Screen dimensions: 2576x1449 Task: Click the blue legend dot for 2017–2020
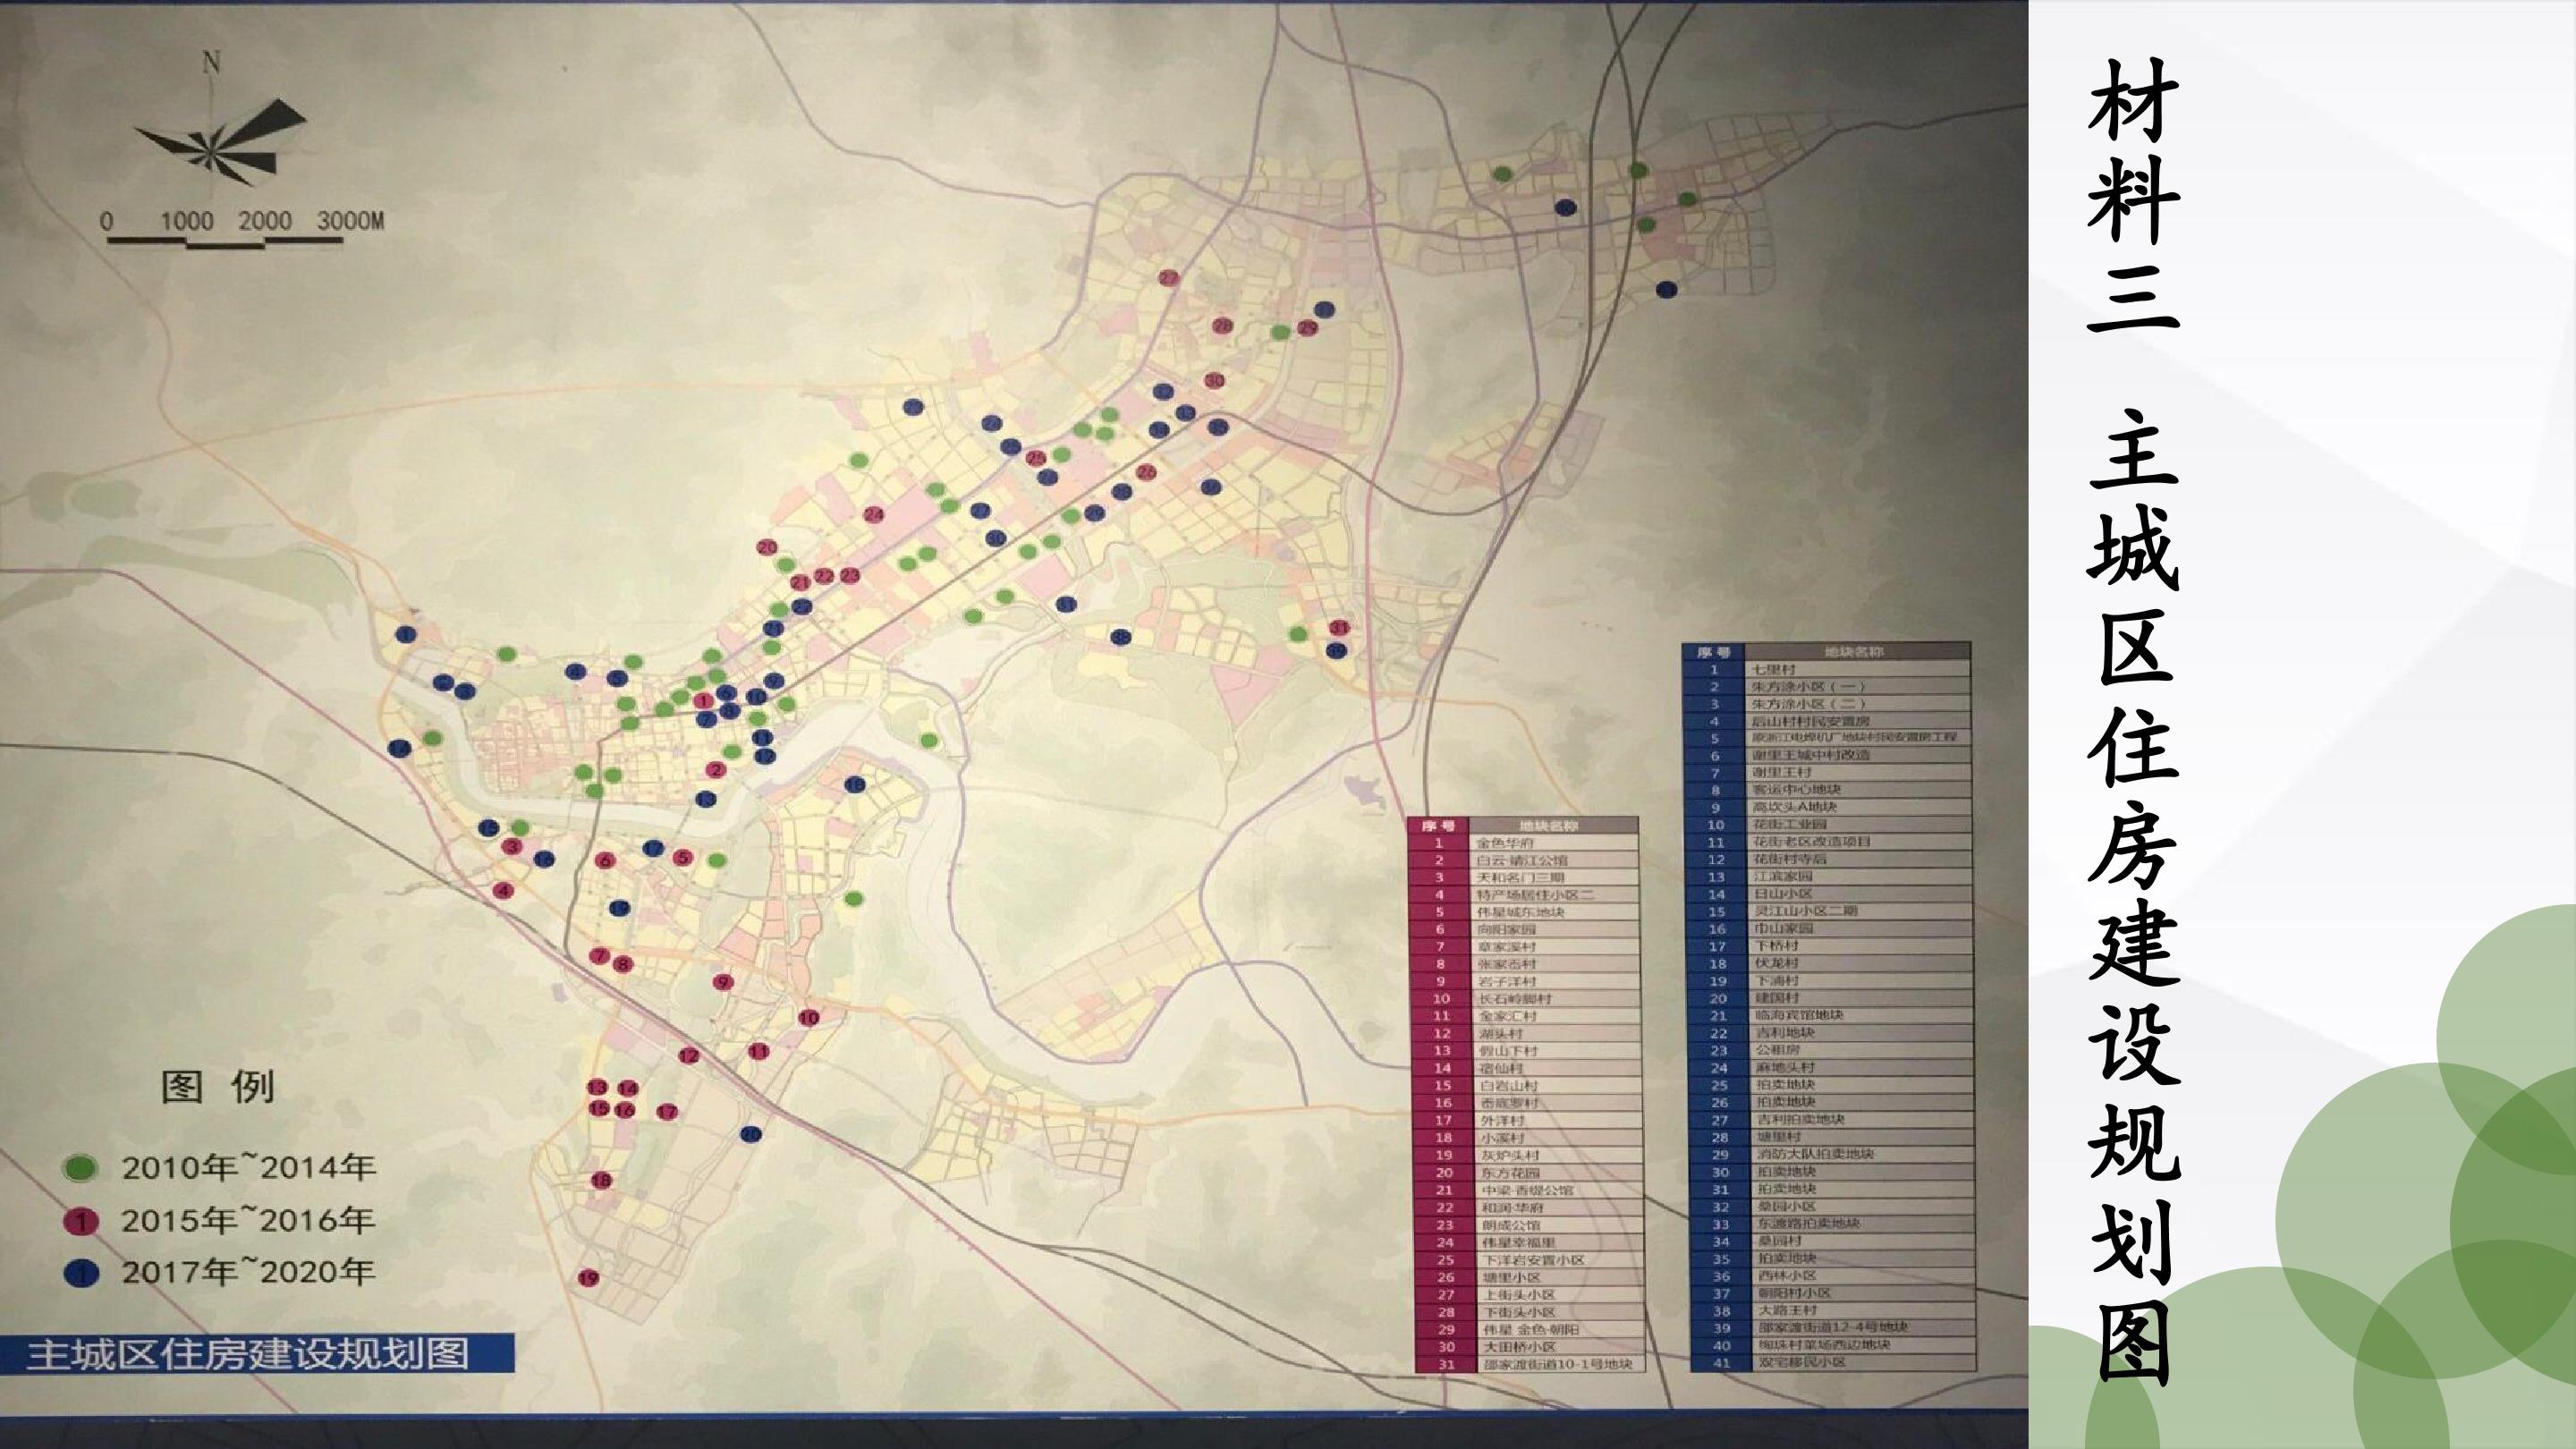(x=81, y=1273)
